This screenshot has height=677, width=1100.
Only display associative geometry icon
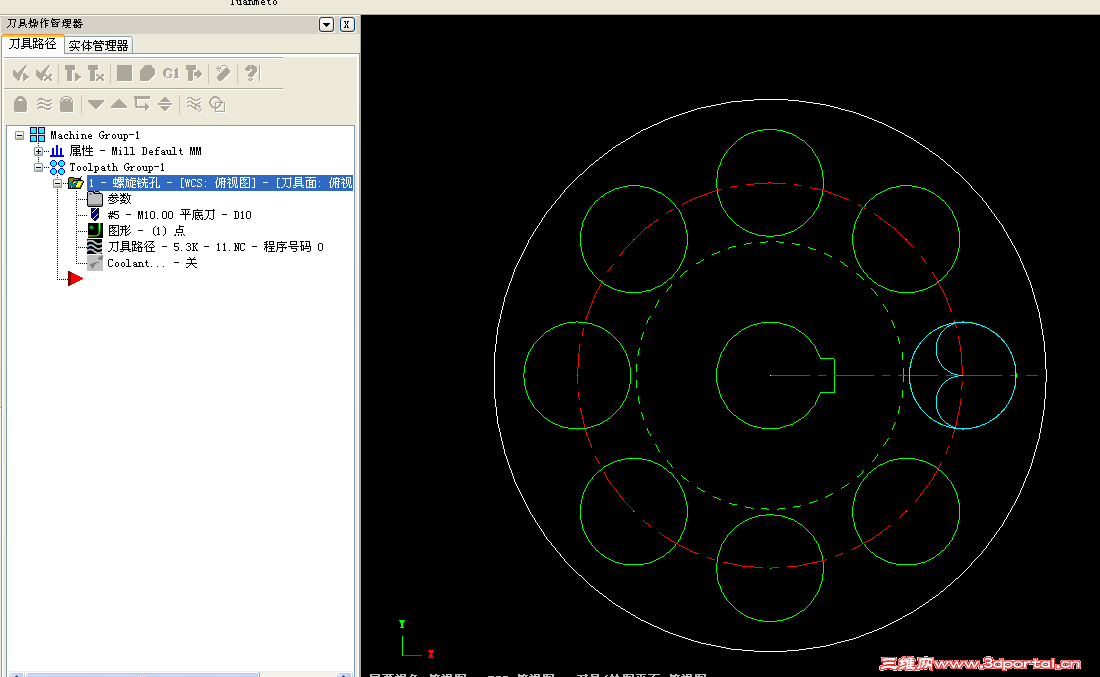[x=217, y=104]
